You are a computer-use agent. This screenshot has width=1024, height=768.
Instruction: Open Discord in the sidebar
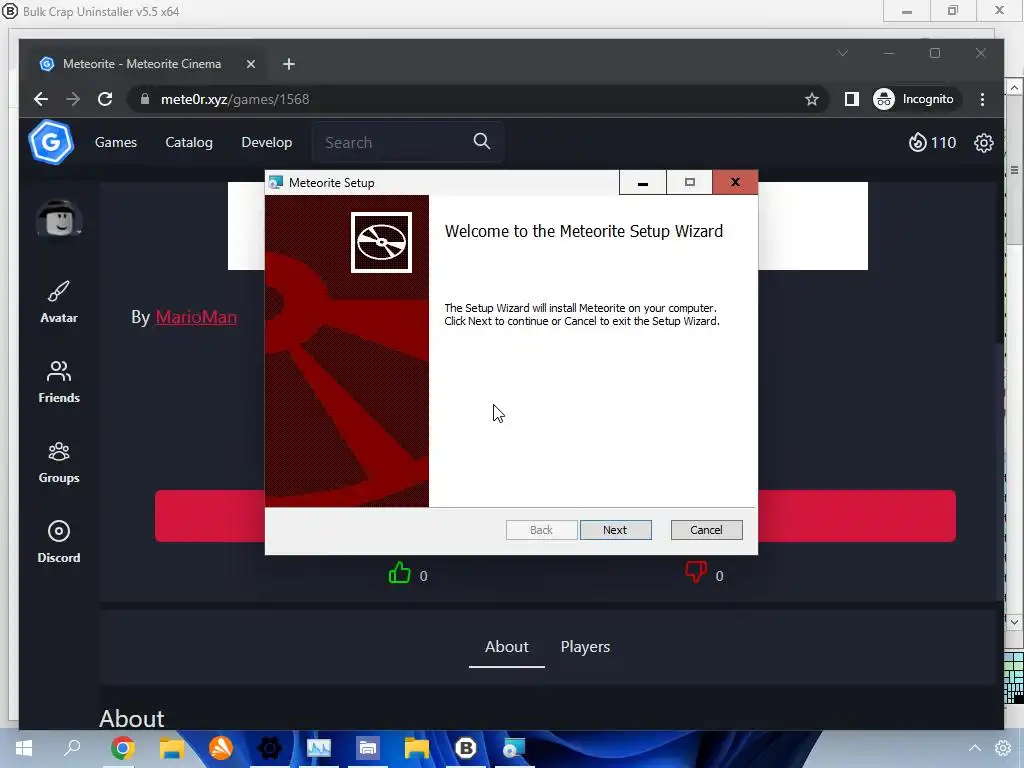(59, 542)
